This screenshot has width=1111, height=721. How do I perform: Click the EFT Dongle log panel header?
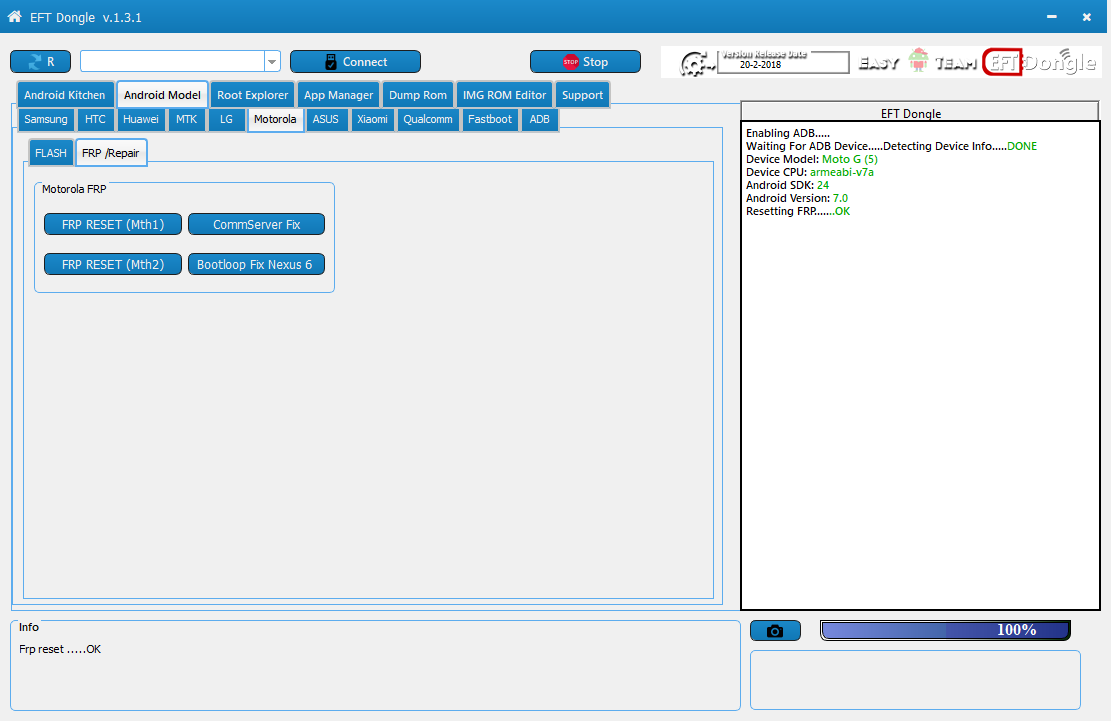(920, 113)
